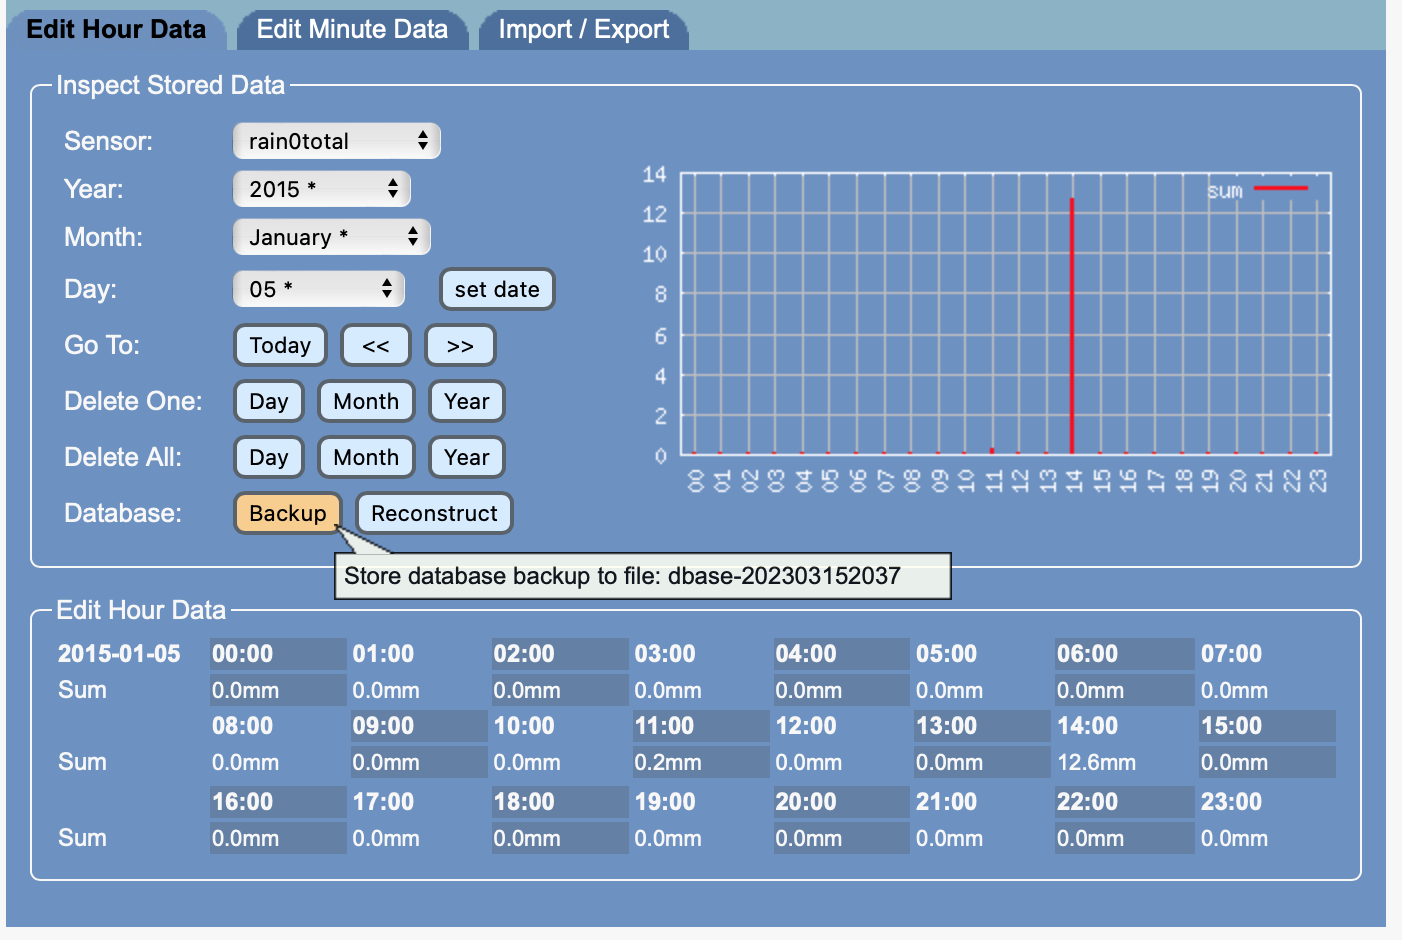This screenshot has width=1402, height=940.
Task: Edit the 02:00 Sum value
Action: tap(560, 690)
